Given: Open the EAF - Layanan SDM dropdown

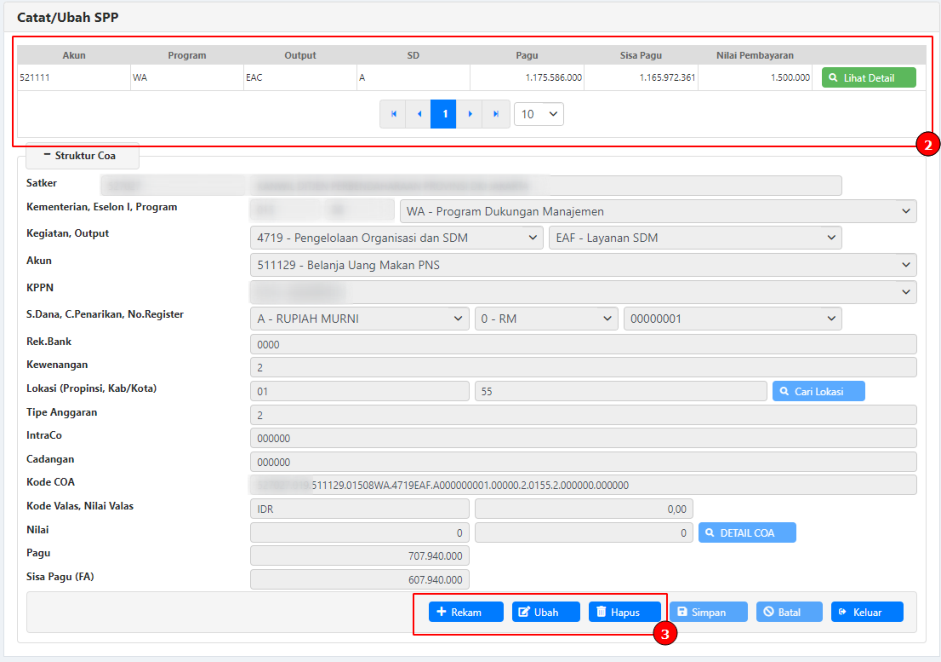Looking at the screenshot, I should 694,238.
